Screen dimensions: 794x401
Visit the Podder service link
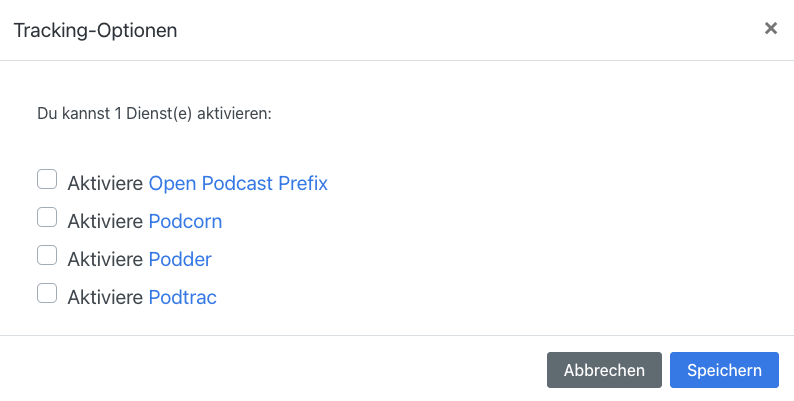[180, 259]
